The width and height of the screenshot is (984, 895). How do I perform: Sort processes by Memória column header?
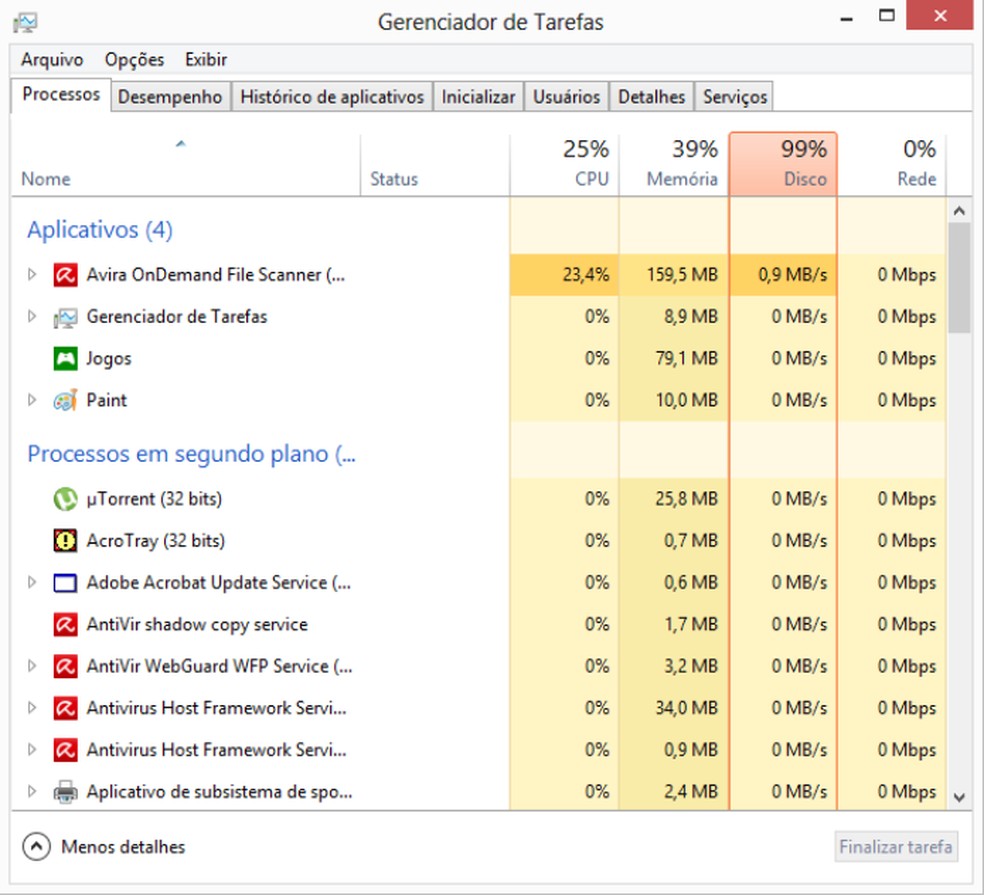[x=674, y=164]
